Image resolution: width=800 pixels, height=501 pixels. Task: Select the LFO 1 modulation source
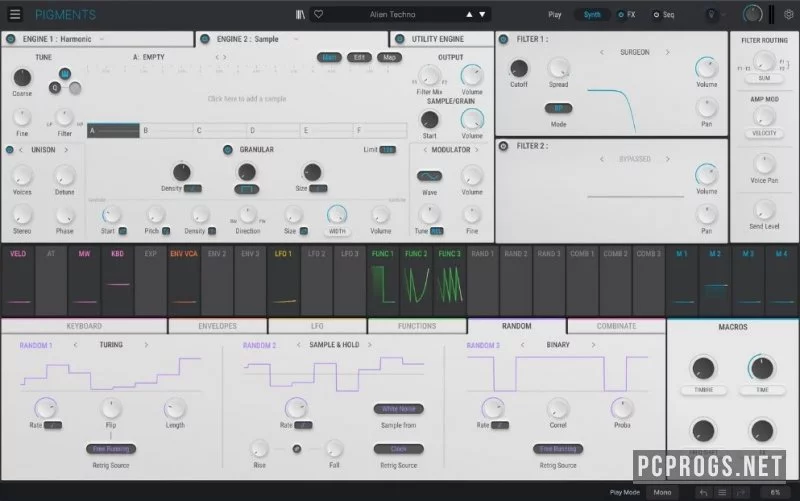(x=283, y=280)
